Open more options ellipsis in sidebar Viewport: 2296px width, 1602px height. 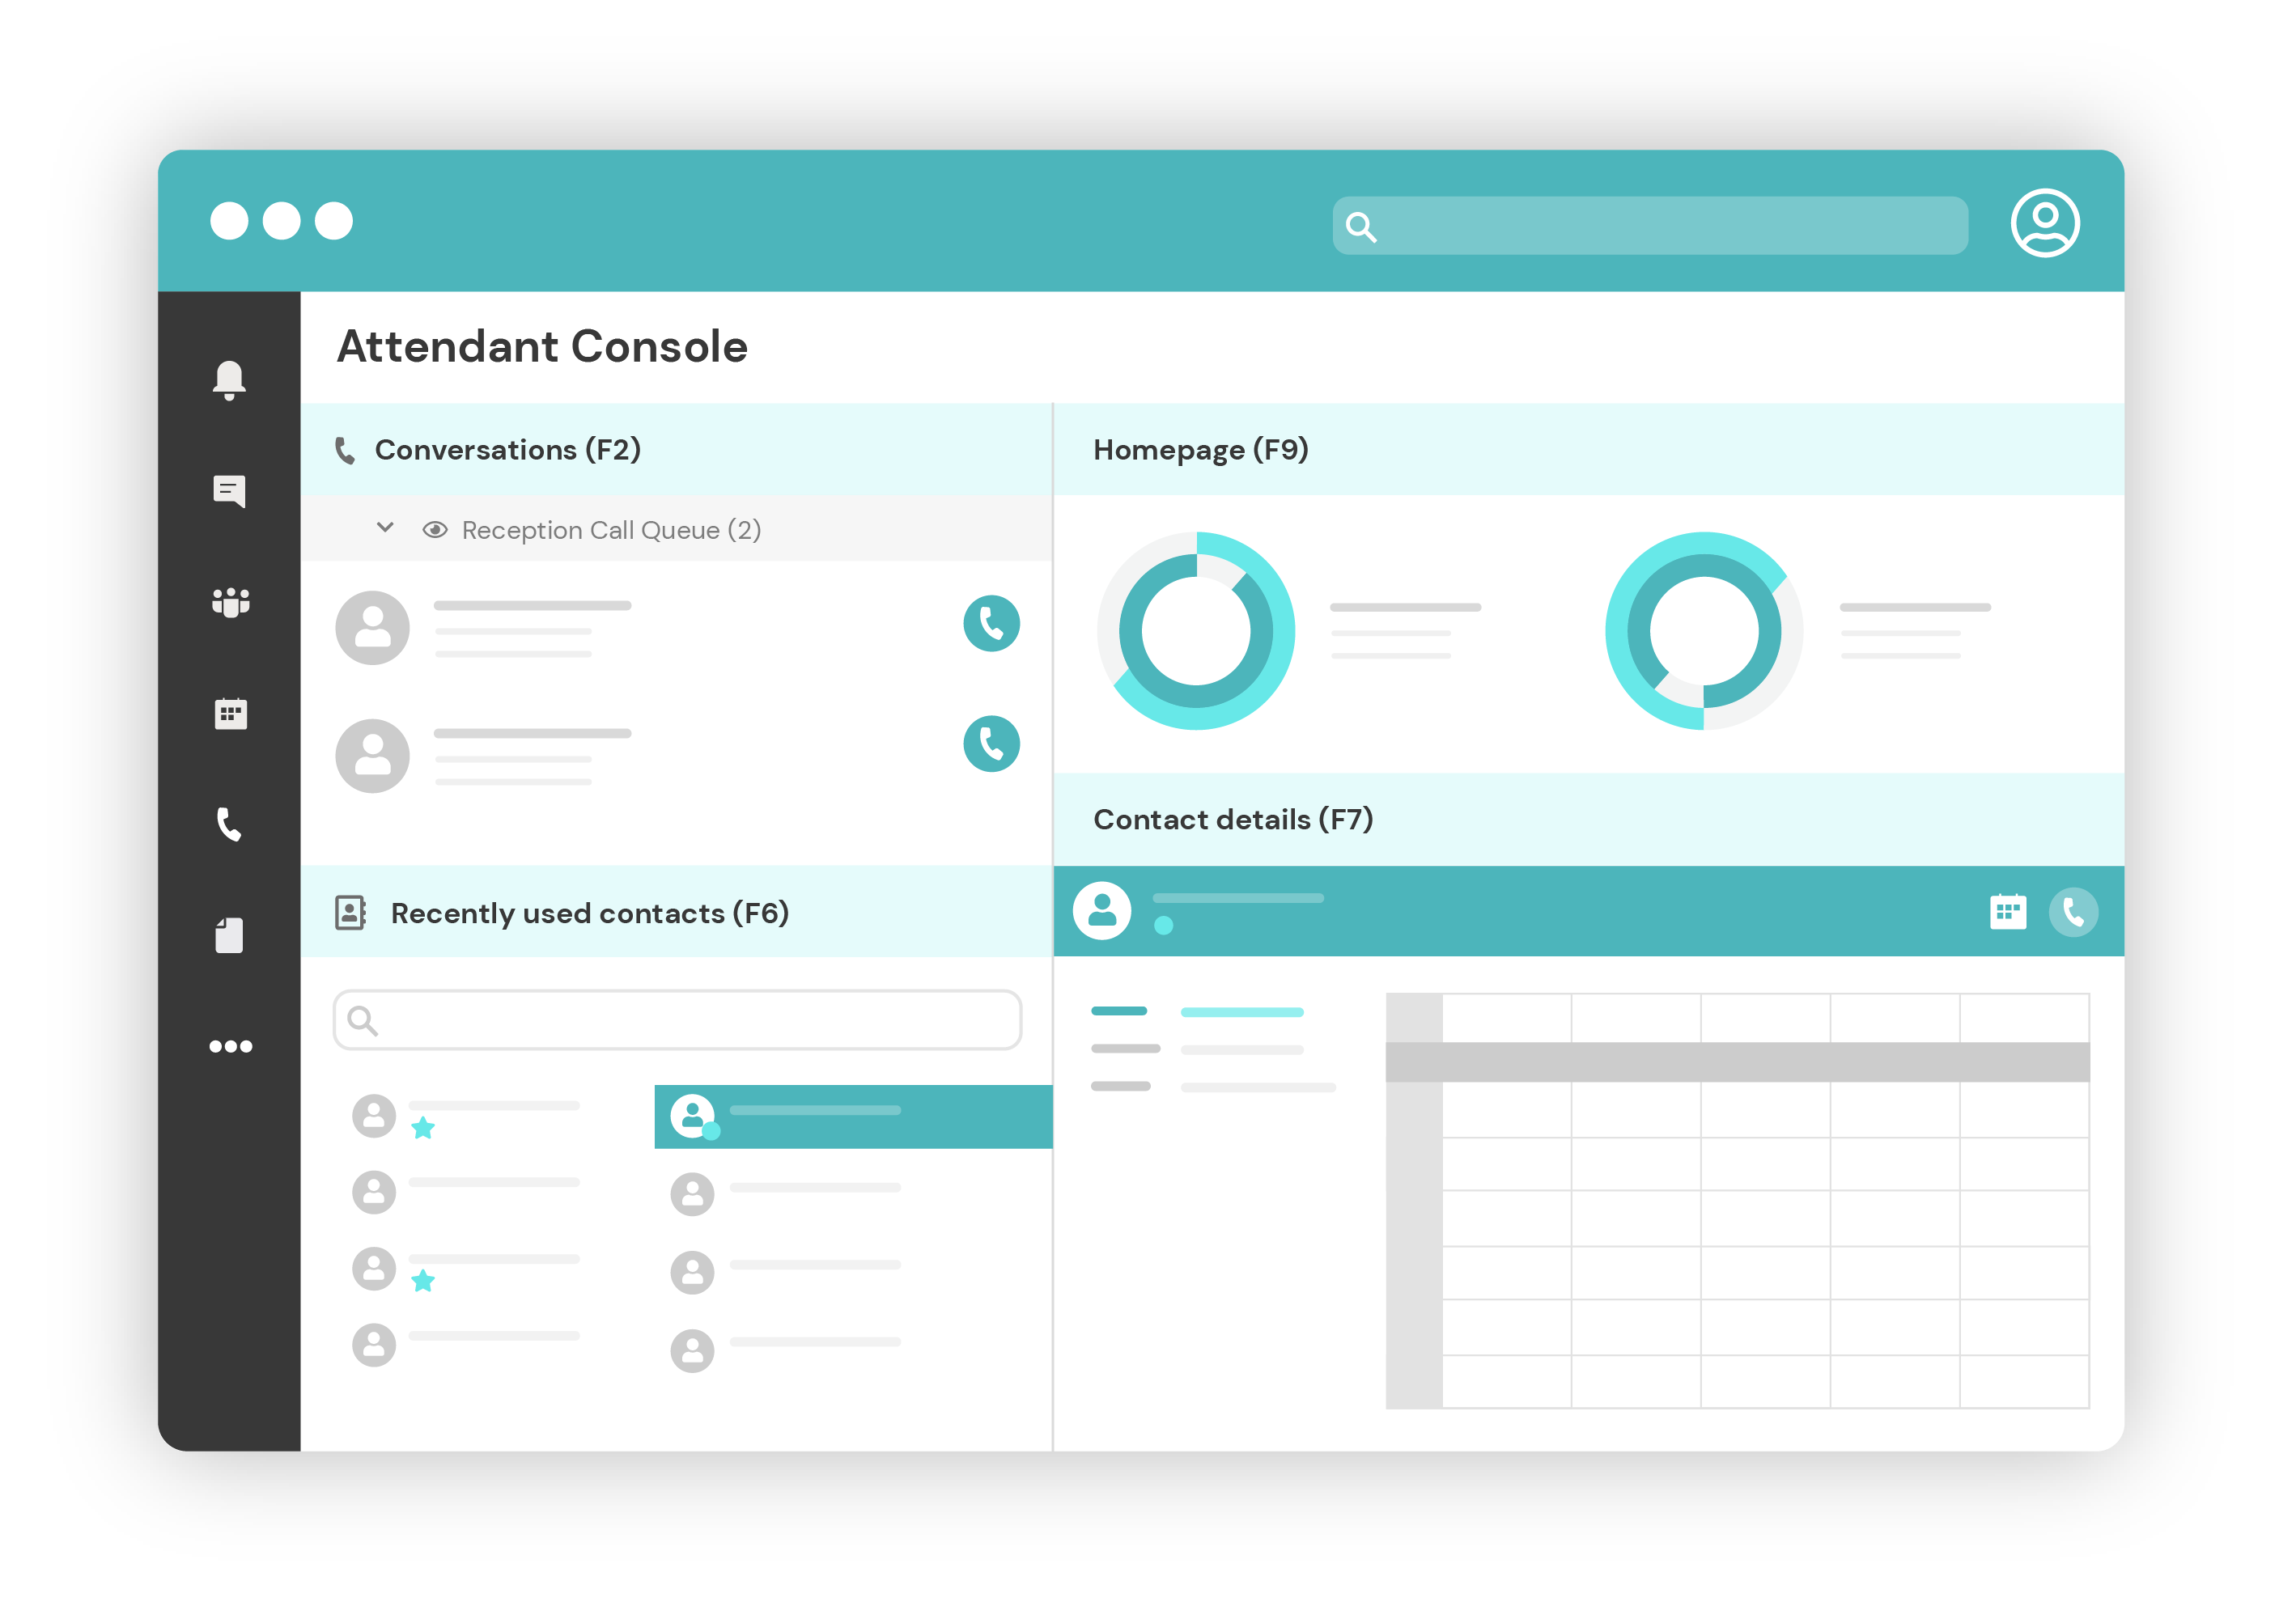coord(230,1046)
